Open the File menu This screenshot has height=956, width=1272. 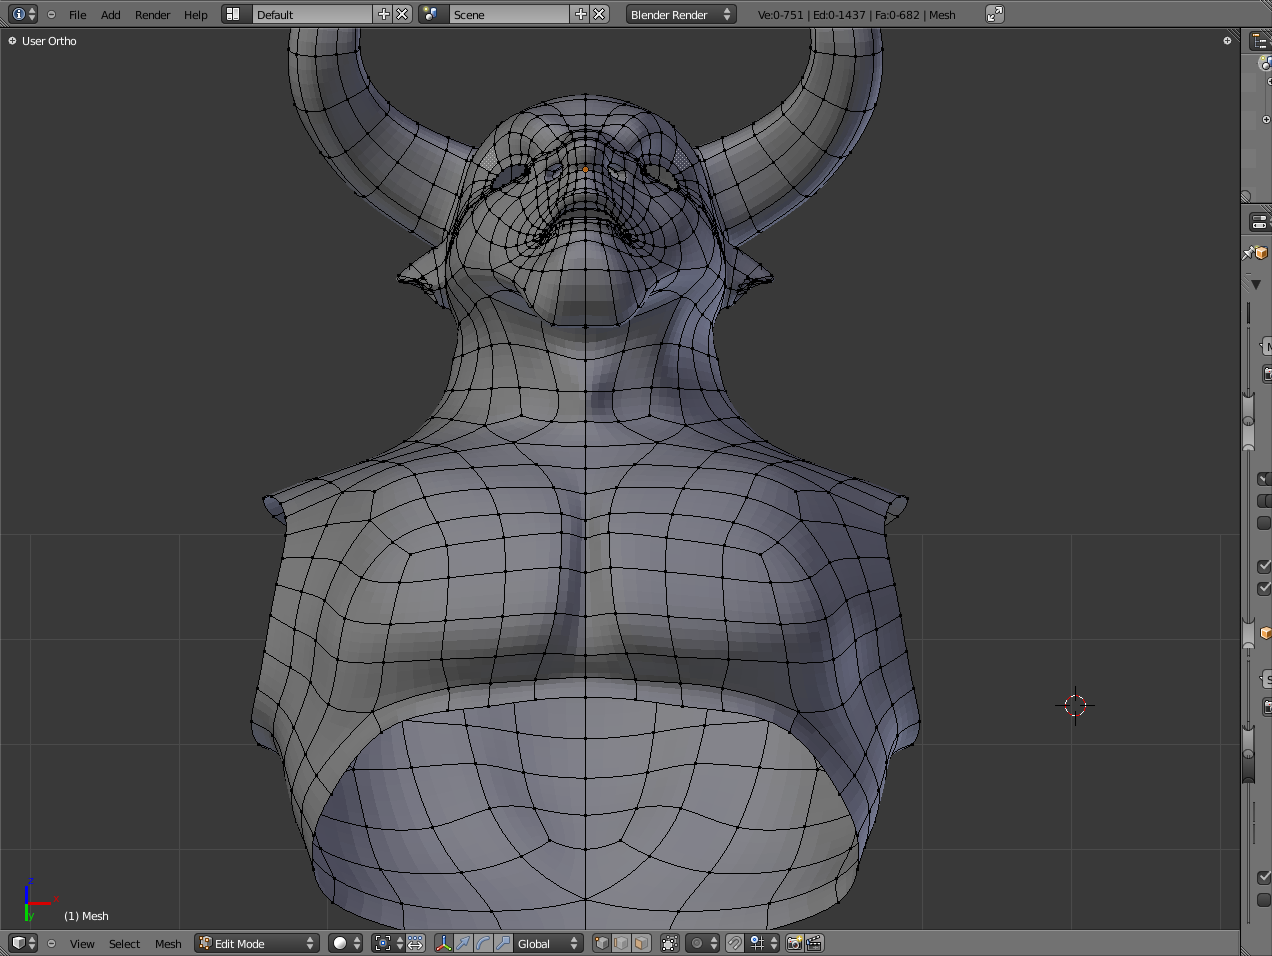click(x=77, y=15)
